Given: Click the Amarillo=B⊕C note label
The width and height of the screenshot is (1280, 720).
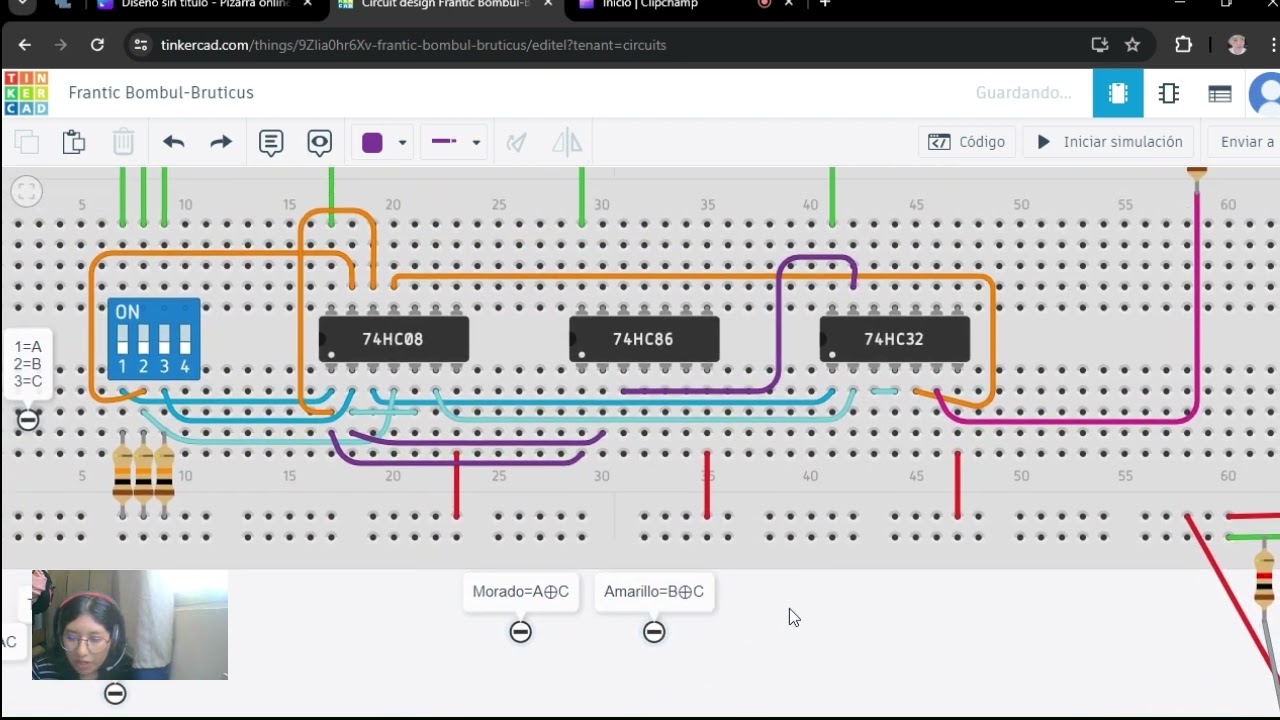Looking at the screenshot, I should (654, 592).
